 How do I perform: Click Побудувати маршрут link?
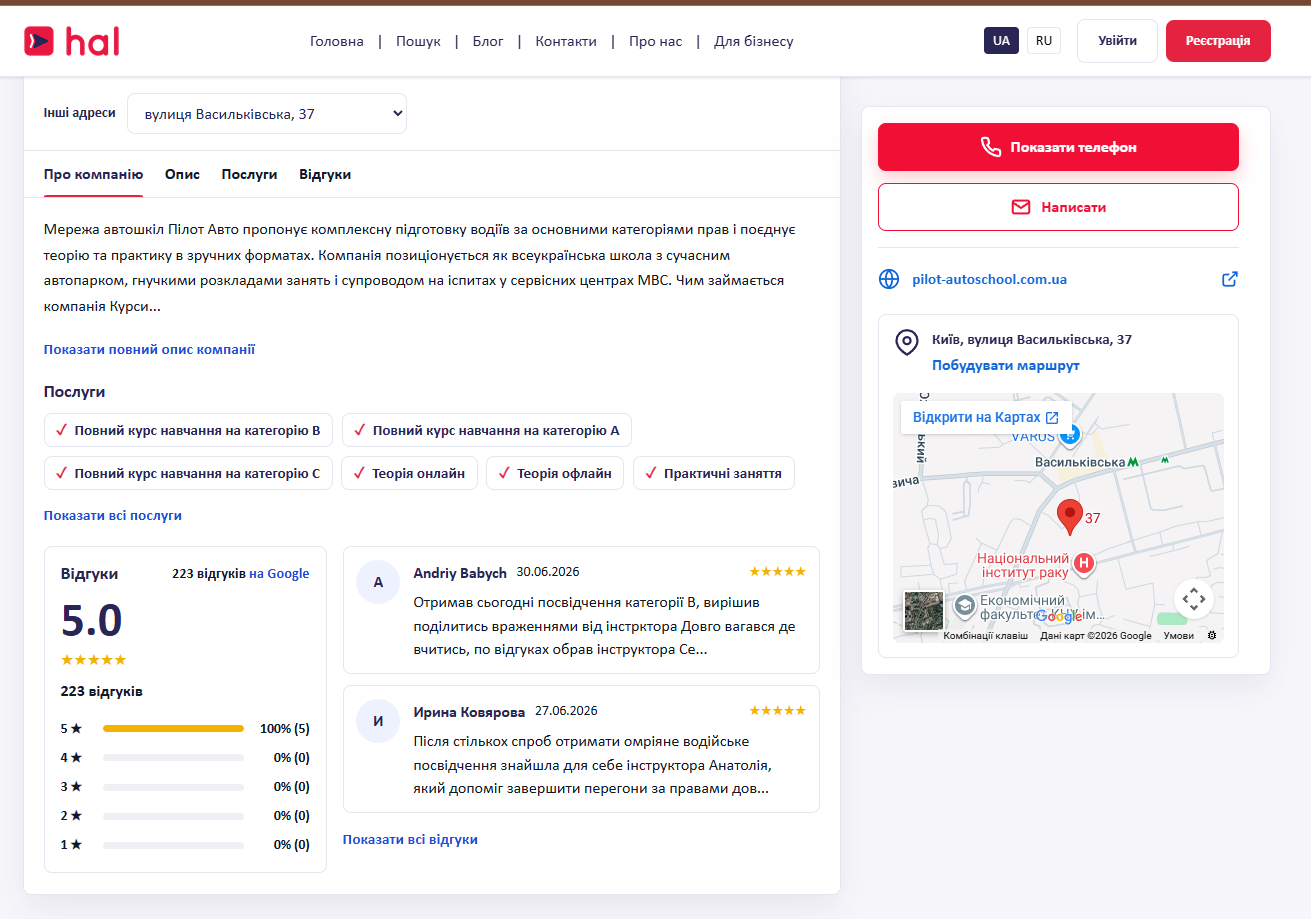click(x=1006, y=366)
